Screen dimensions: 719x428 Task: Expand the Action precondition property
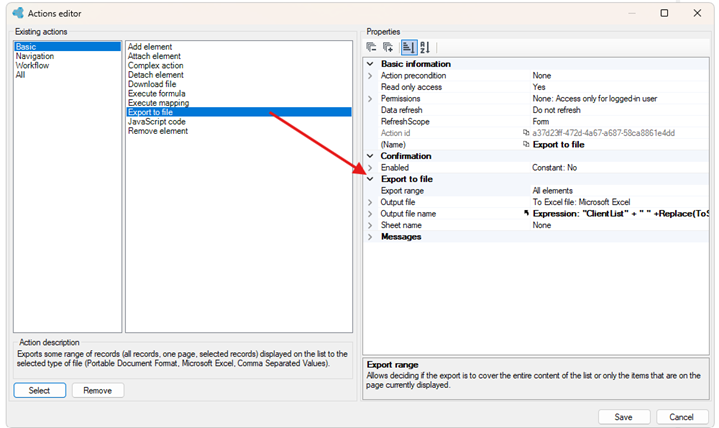coord(370,75)
